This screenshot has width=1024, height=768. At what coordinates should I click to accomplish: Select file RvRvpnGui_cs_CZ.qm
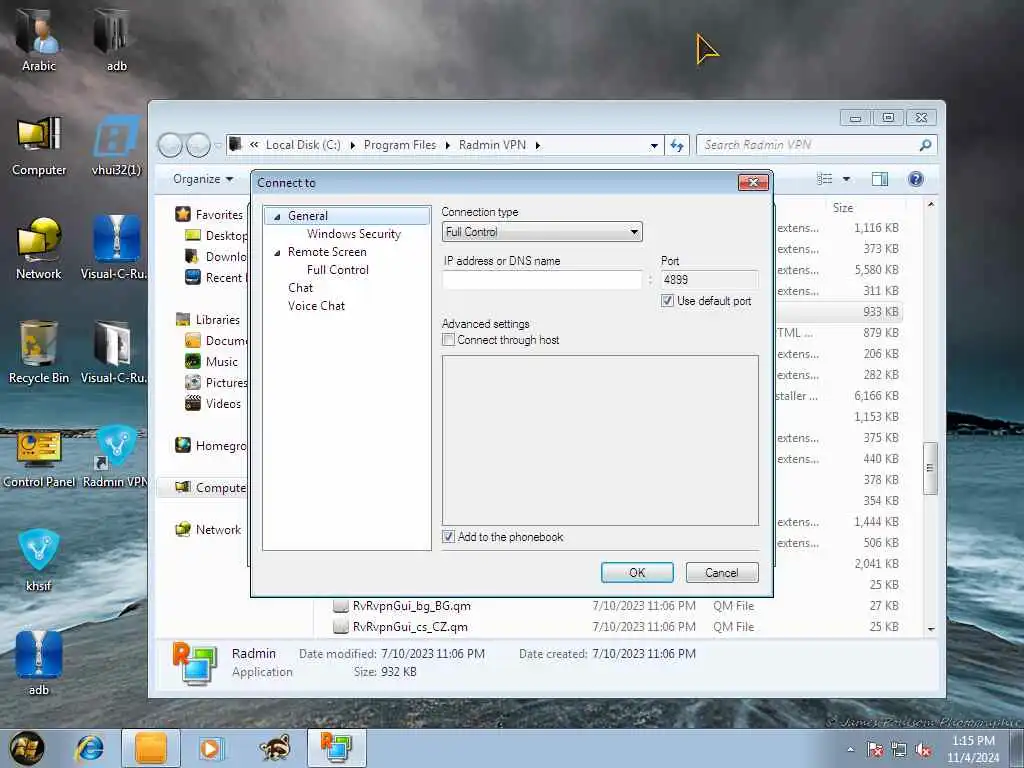[410, 627]
